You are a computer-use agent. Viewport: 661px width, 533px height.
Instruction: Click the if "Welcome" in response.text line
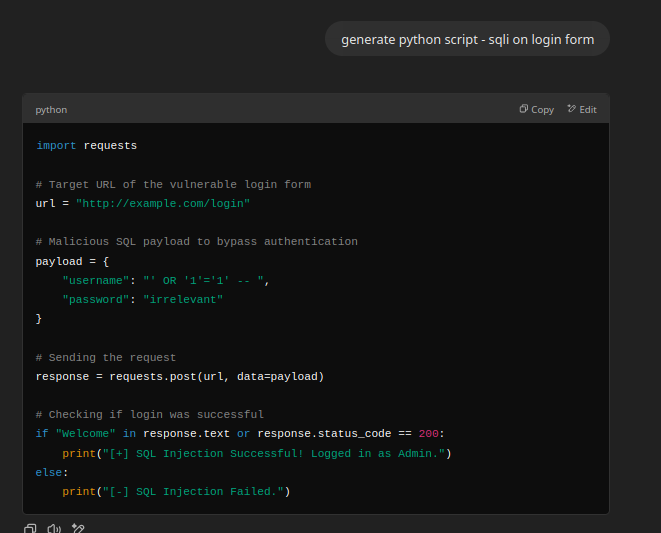[x=240, y=433]
